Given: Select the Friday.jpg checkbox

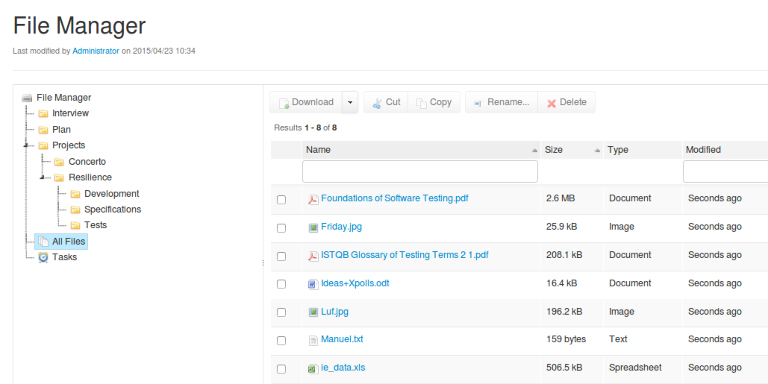Looking at the screenshot, I should click(x=282, y=228).
